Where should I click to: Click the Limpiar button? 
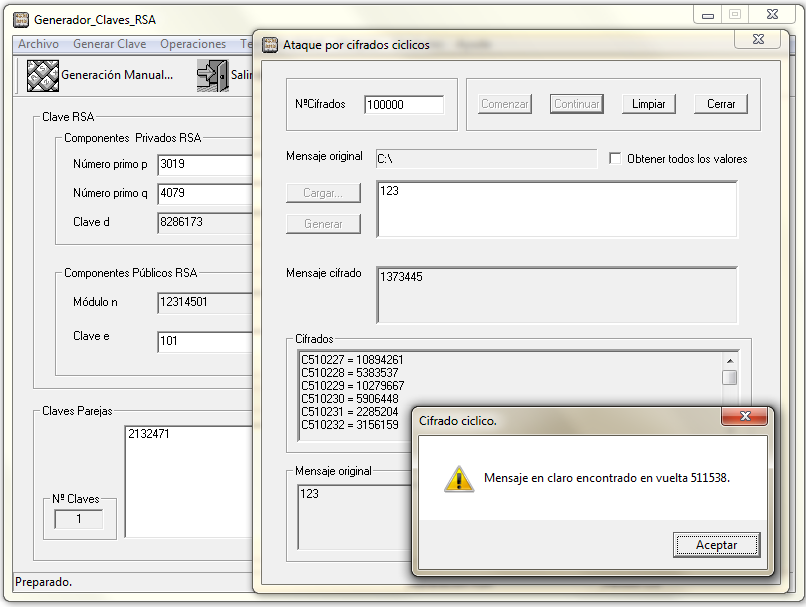[649, 104]
